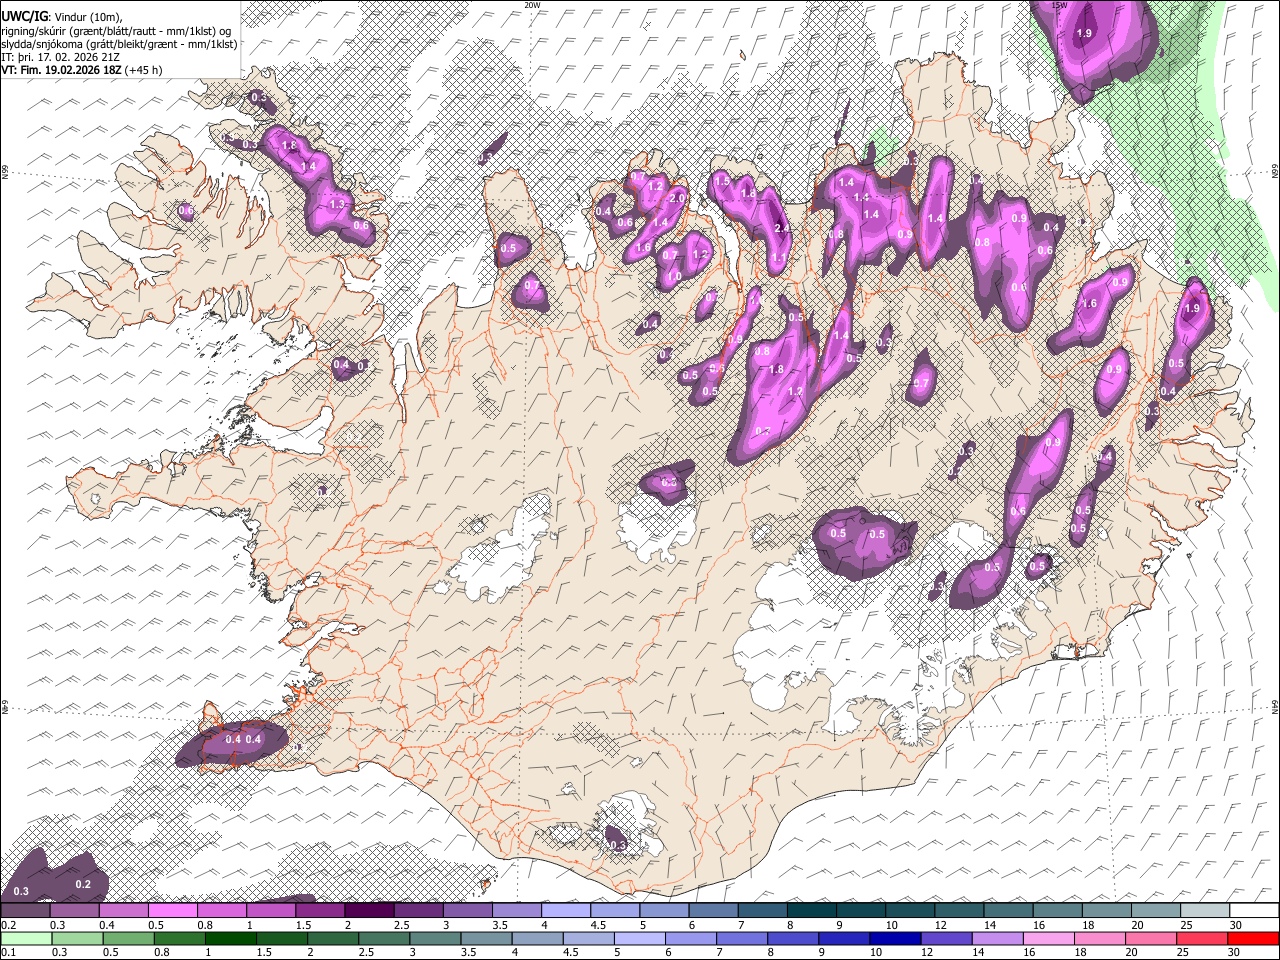Click the '30' label in the top legend row

point(1235,925)
